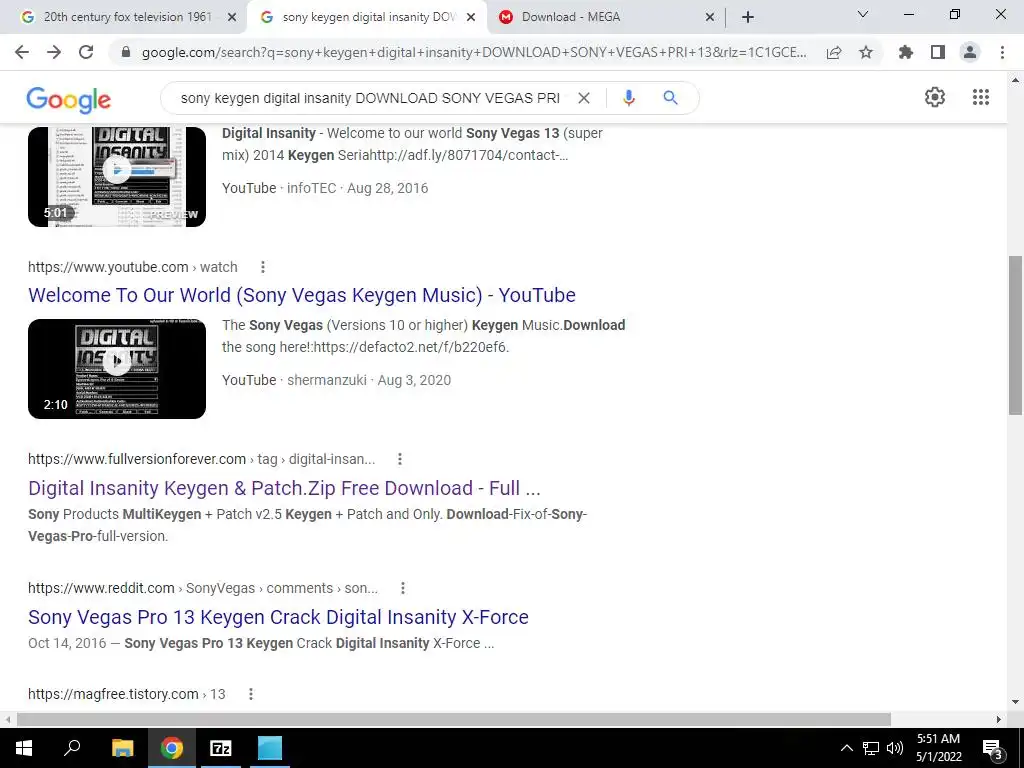Start search by voice microphone
This screenshot has width=1024, height=768.
click(x=628, y=98)
